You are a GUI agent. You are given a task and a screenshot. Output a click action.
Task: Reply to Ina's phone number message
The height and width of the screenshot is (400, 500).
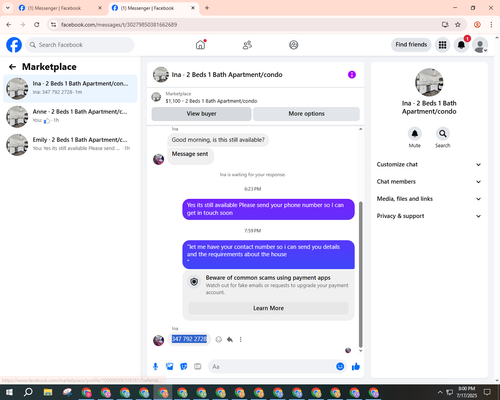point(230,339)
